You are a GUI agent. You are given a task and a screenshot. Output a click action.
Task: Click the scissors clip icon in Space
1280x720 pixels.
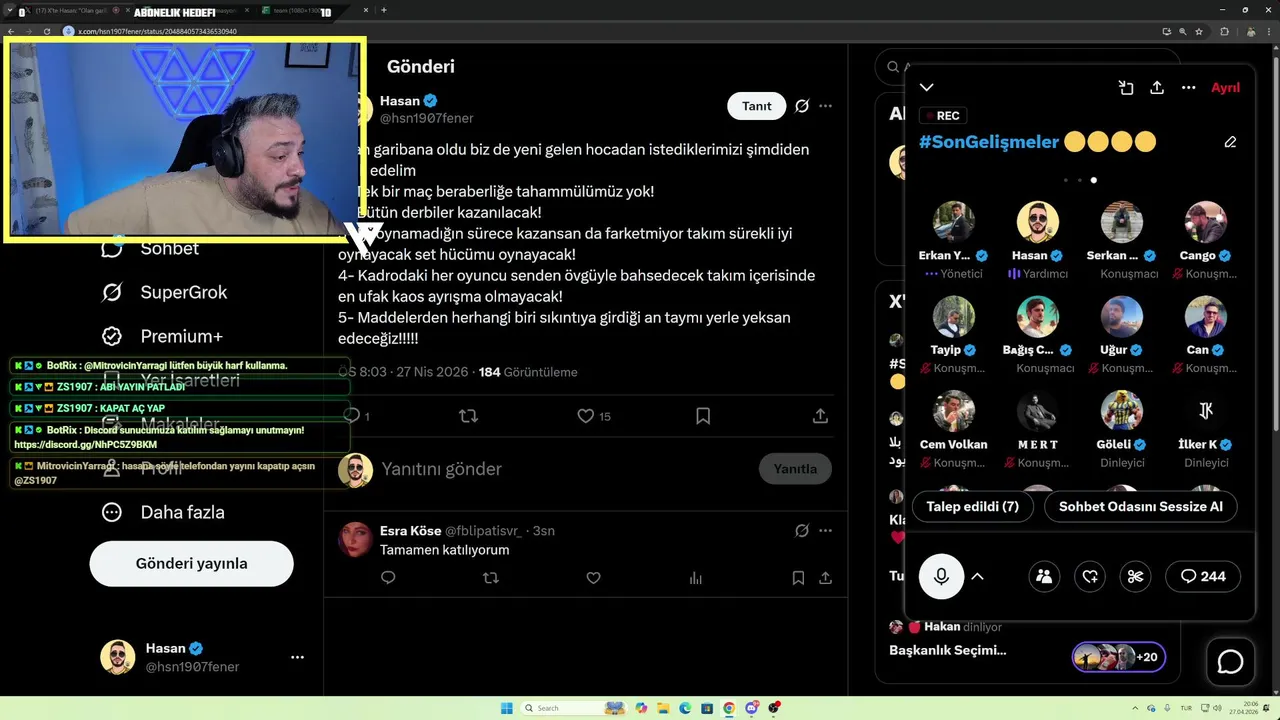coord(1136,576)
